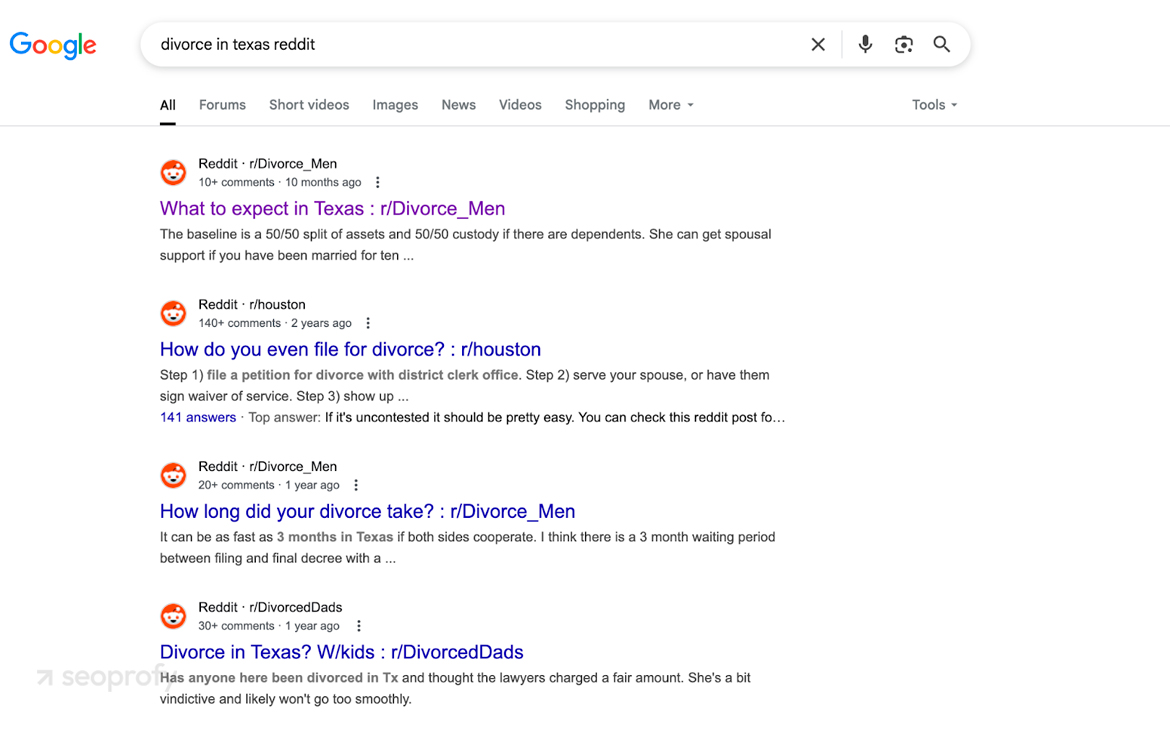
Task: Click the Reddit icon beside r/Divorce_Men 1 year ago
Action: pos(173,475)
